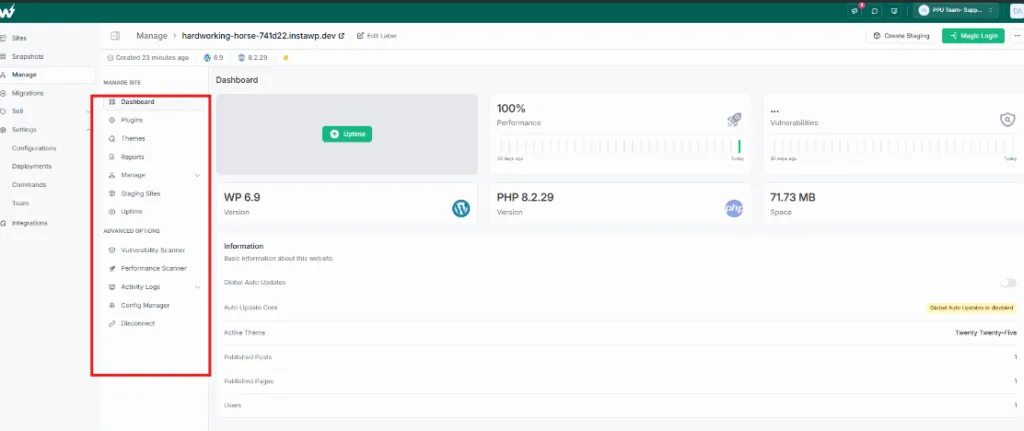Click the InstaWP logo
The height and width of the screenshot is (431, 1024).
click(7, 11)
